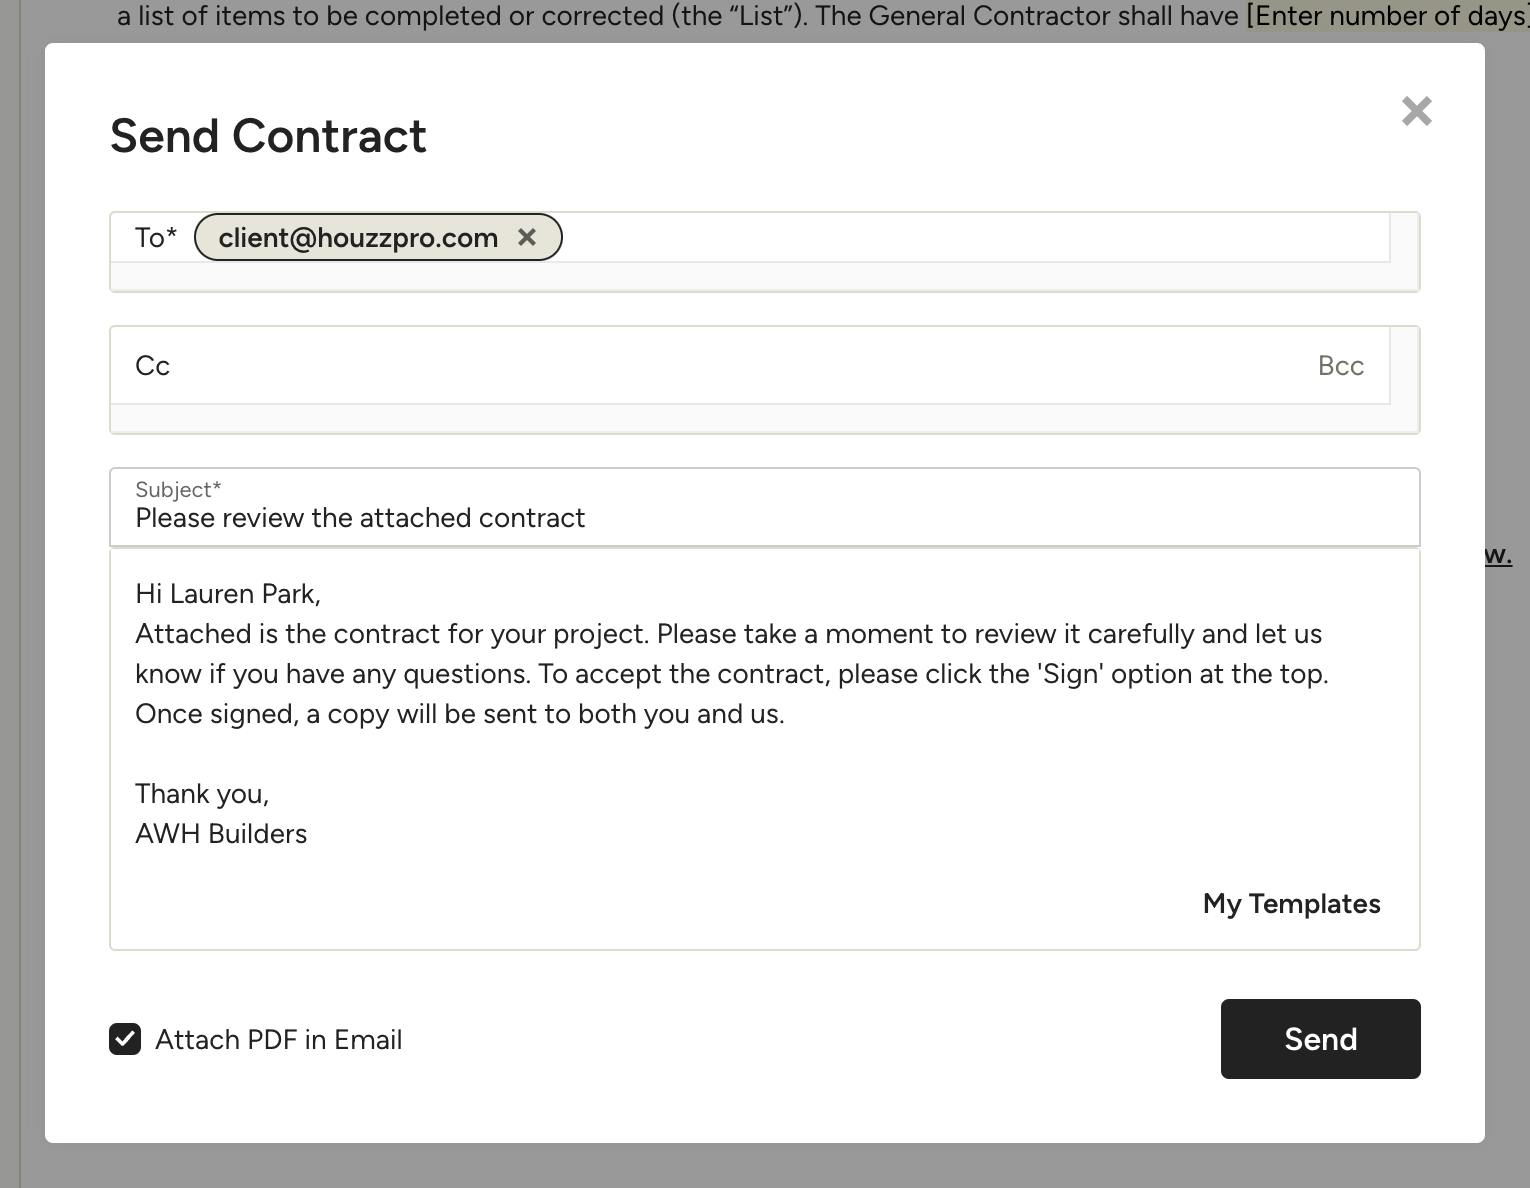Edit the Subject text field
Image resolution: width=1530 pixels, height=1188 pixels.
[x=700, y=518]
